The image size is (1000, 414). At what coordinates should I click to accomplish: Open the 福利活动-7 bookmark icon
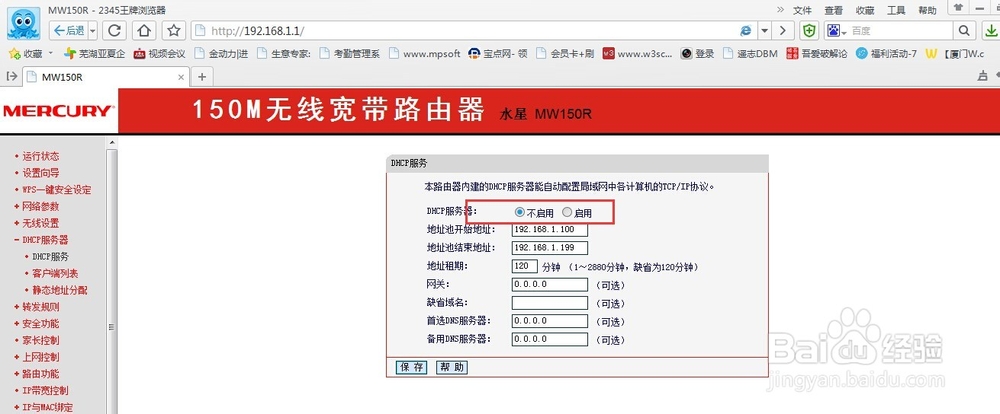click(861, 54)
